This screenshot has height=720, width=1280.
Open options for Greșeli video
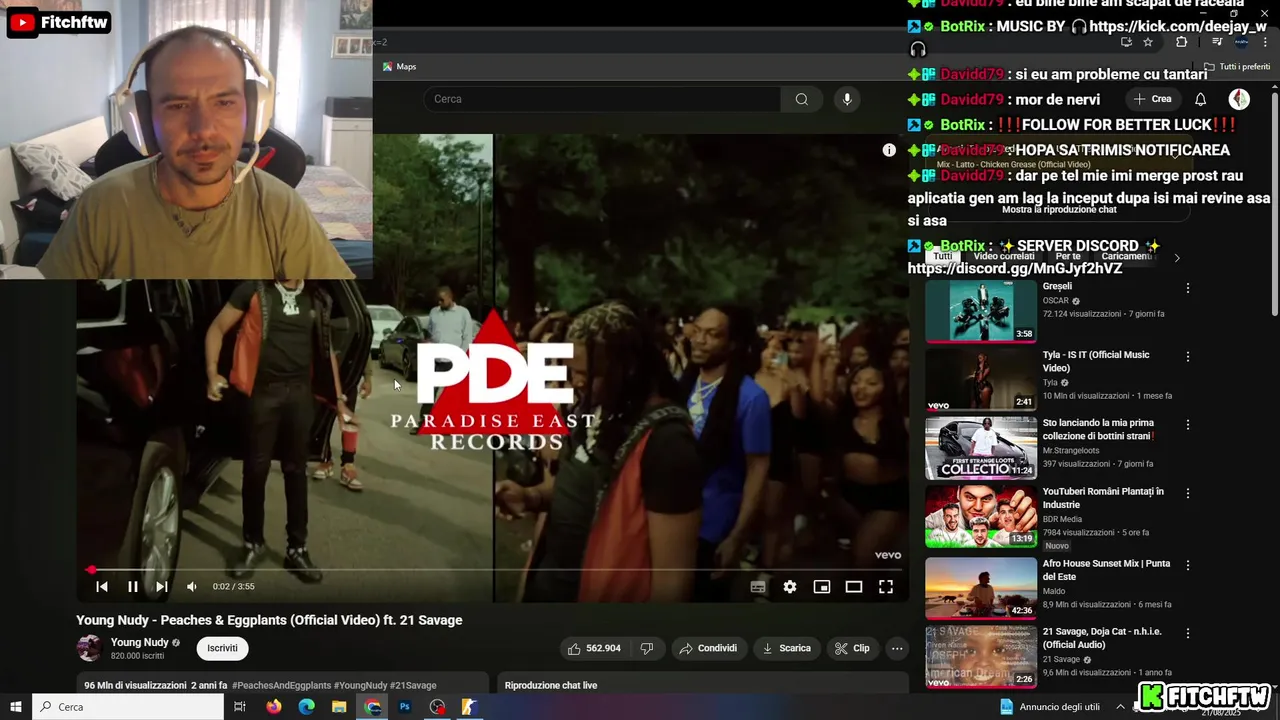1187,288
